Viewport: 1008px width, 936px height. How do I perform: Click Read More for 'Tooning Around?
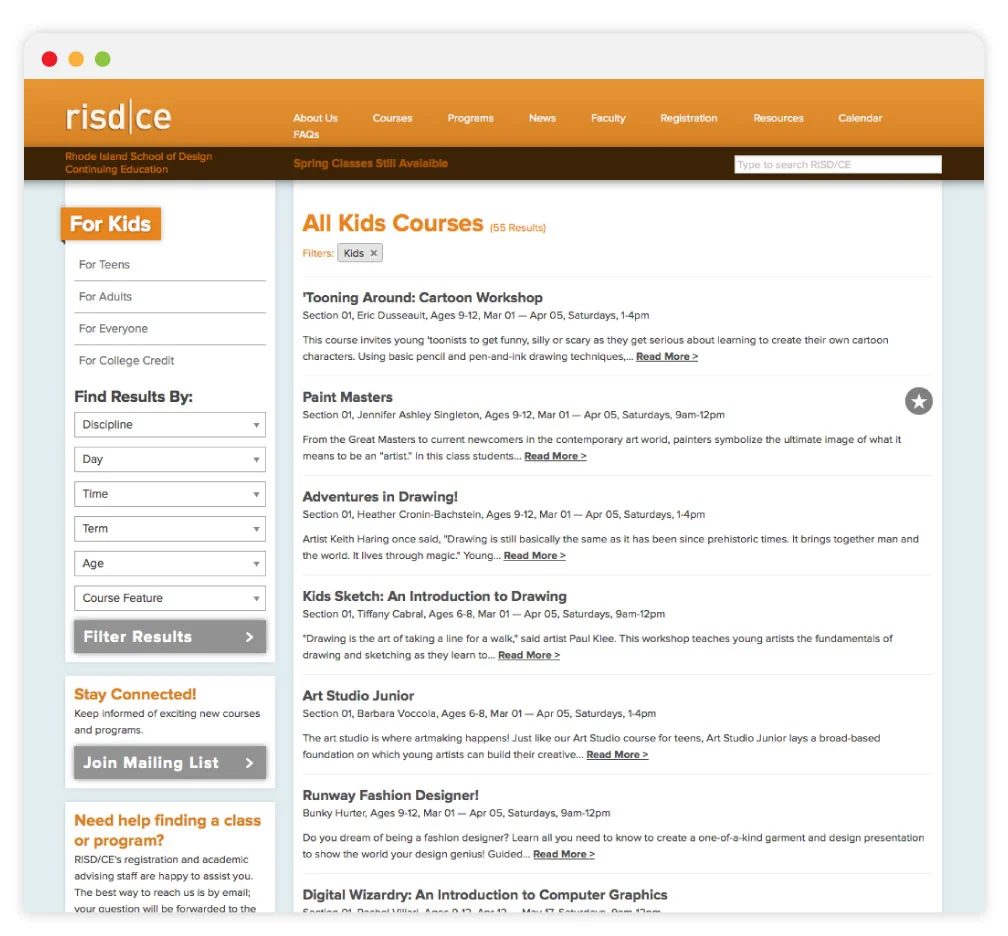point(667,357)
